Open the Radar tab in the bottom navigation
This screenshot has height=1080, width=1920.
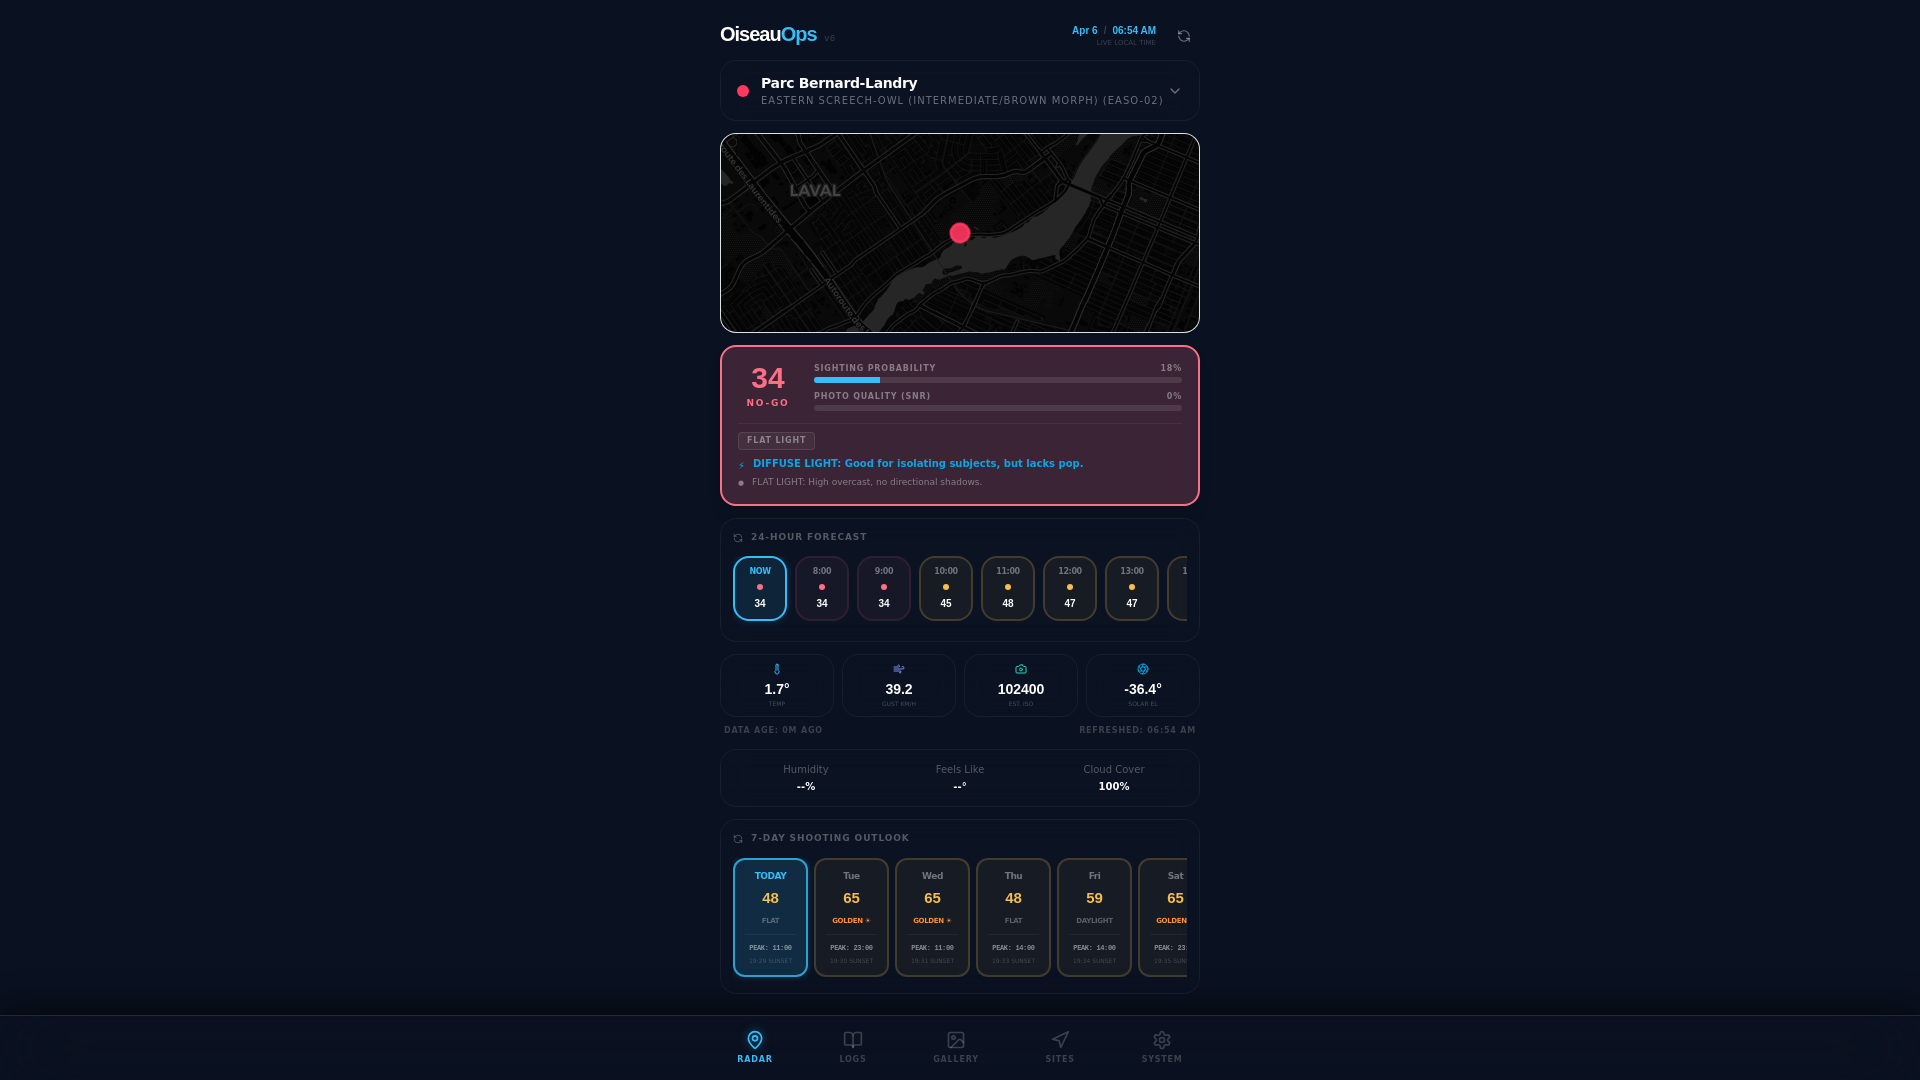755,1047
